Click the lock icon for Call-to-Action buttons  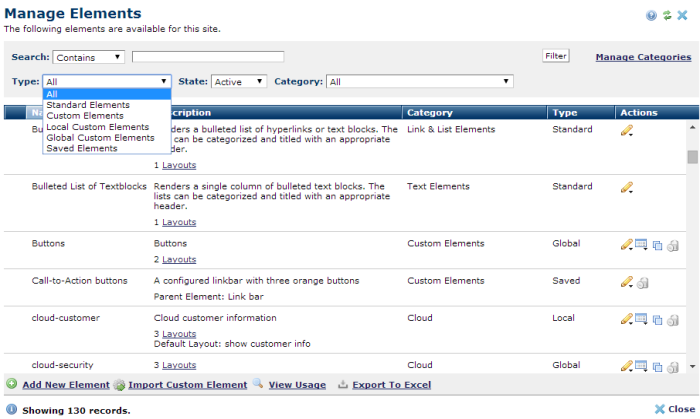(x=642, y=282)
